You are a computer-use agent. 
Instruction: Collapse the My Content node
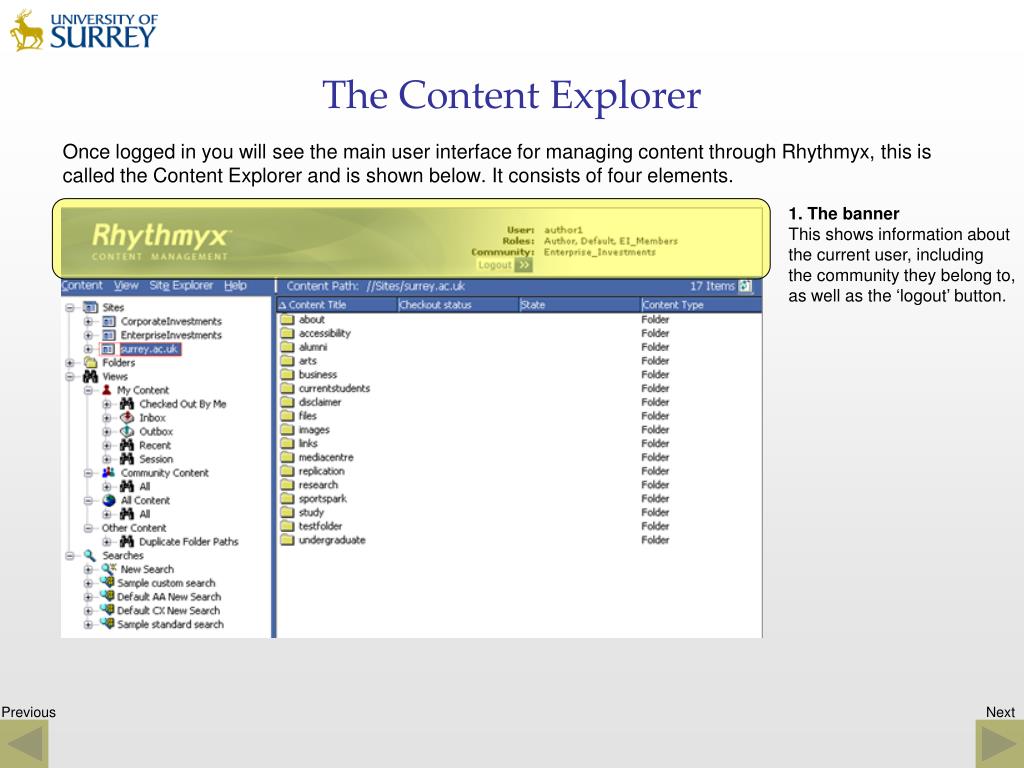click(x=88, y=391)
